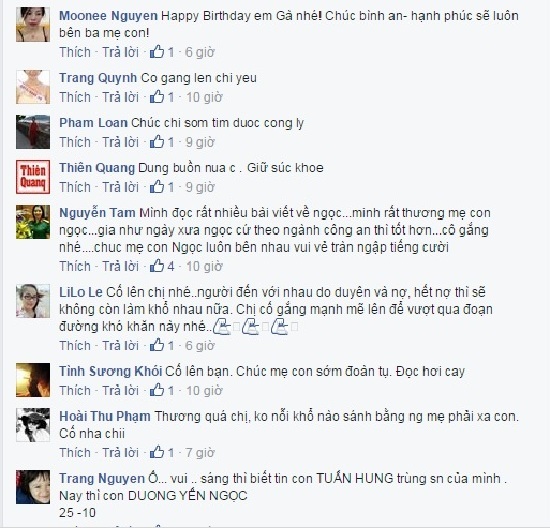The height and width of the screenshot is (528, 550).
Task: Click Trả lời under Pham Loan's comment
Action: (121, 142)
